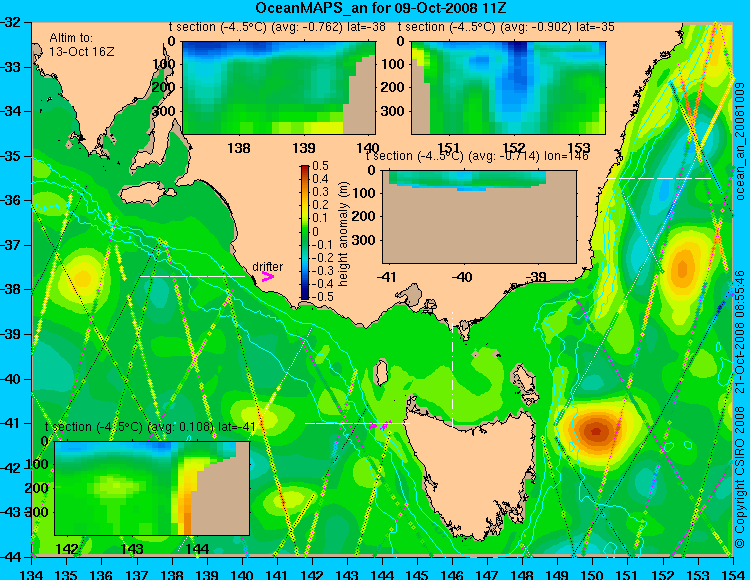Click the 't section ... lat=-38' inset title
The height and width of the screenshot is (580, 750).
coord(277,27)
